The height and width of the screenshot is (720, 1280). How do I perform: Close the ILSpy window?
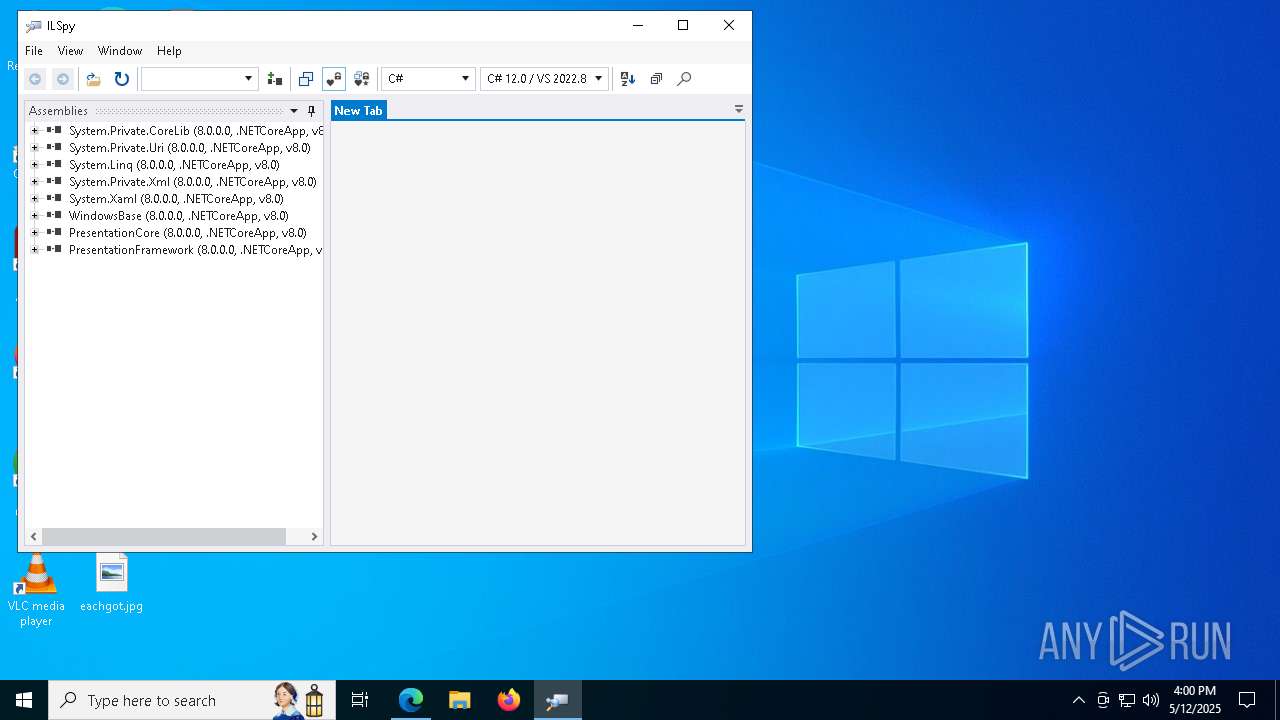pyautogui.click(x=729, y=26)
